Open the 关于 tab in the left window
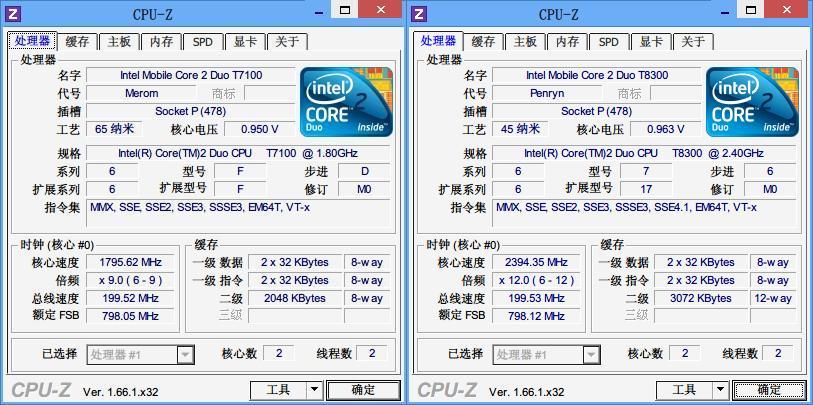The width and height of the screenshot is (813, 405). pyautogui.click(x=287, y=42)
